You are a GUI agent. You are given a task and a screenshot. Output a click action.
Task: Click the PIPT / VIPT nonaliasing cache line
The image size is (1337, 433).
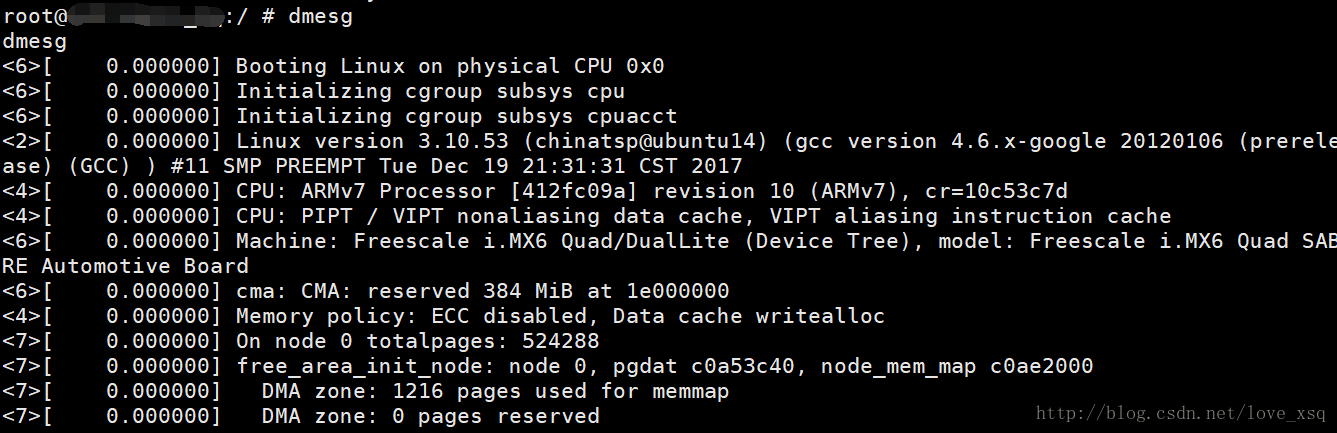587,216
